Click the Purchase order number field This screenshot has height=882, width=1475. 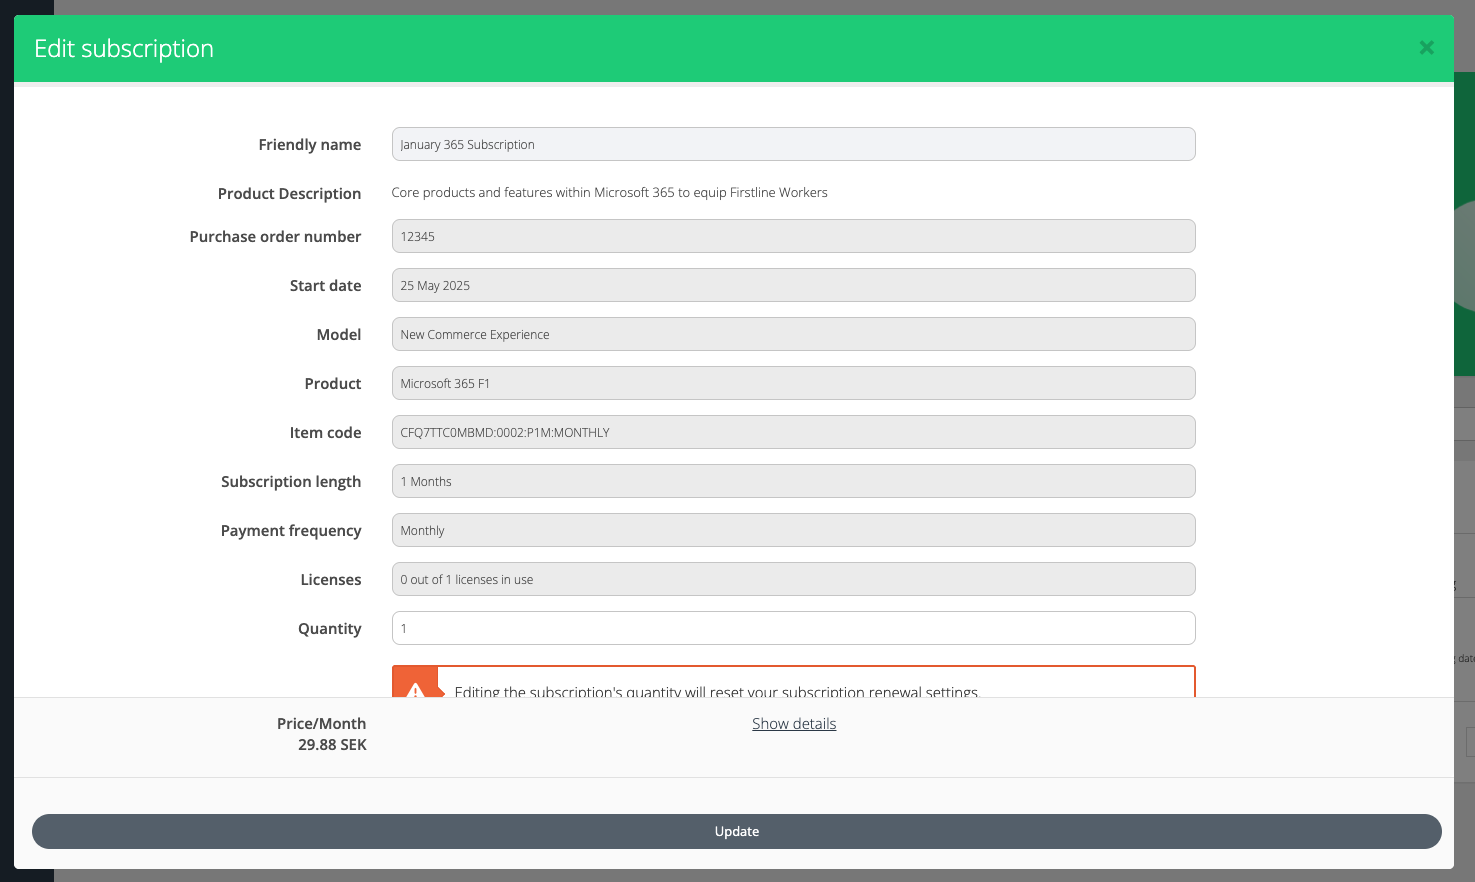[x=794, y=236]
